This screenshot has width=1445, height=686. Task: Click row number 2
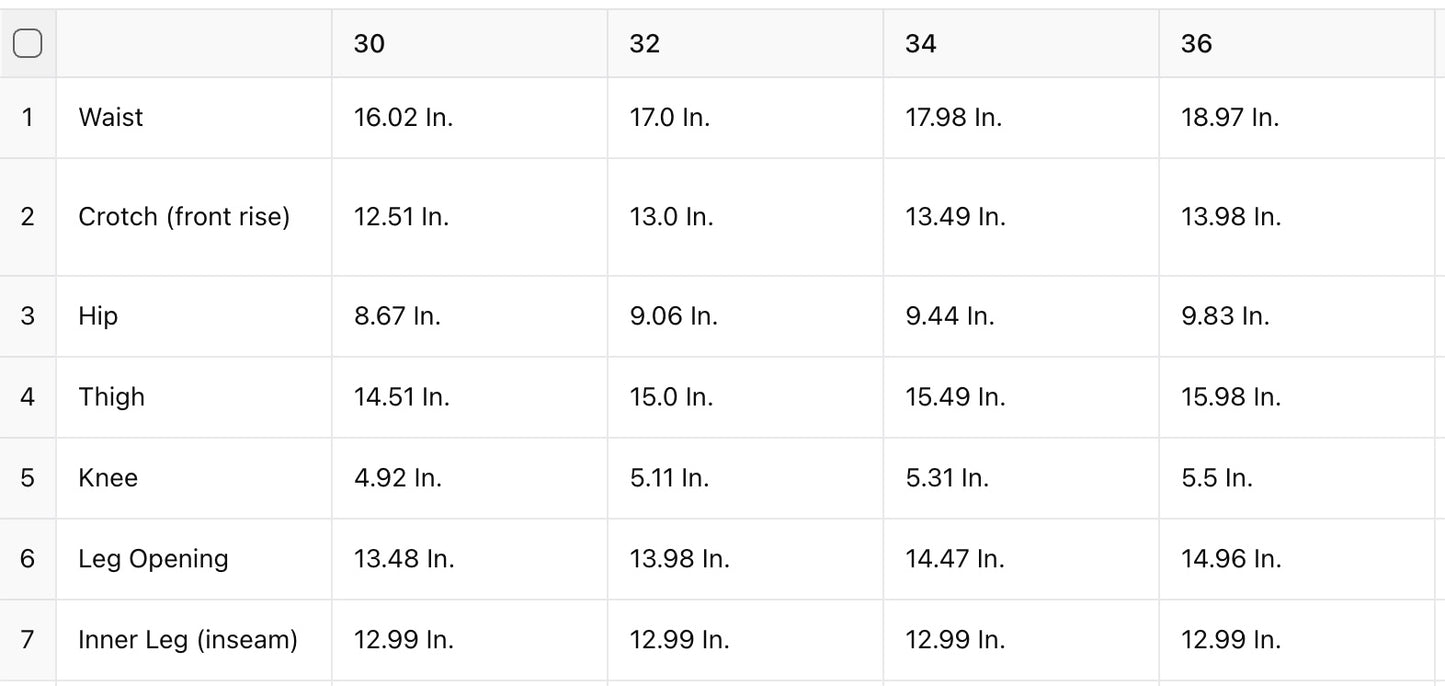tap(27, 216)
